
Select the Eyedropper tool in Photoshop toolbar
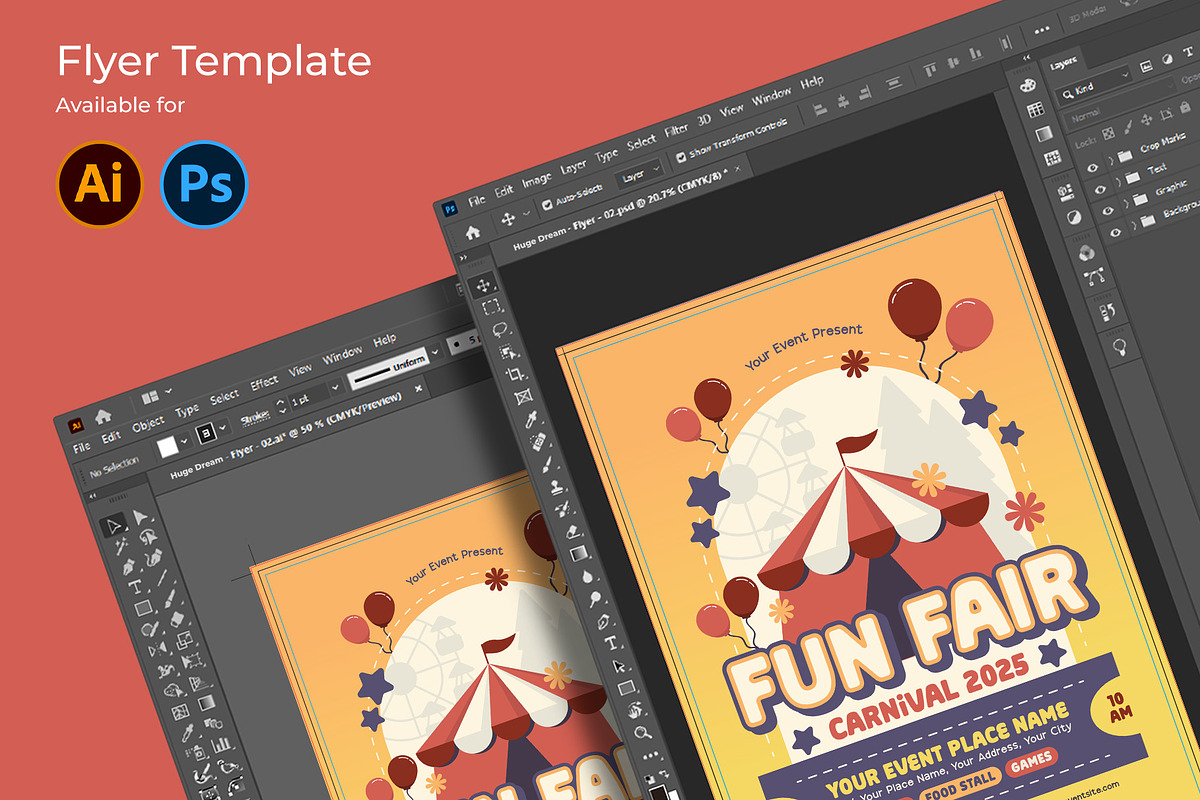click(530, 418)
